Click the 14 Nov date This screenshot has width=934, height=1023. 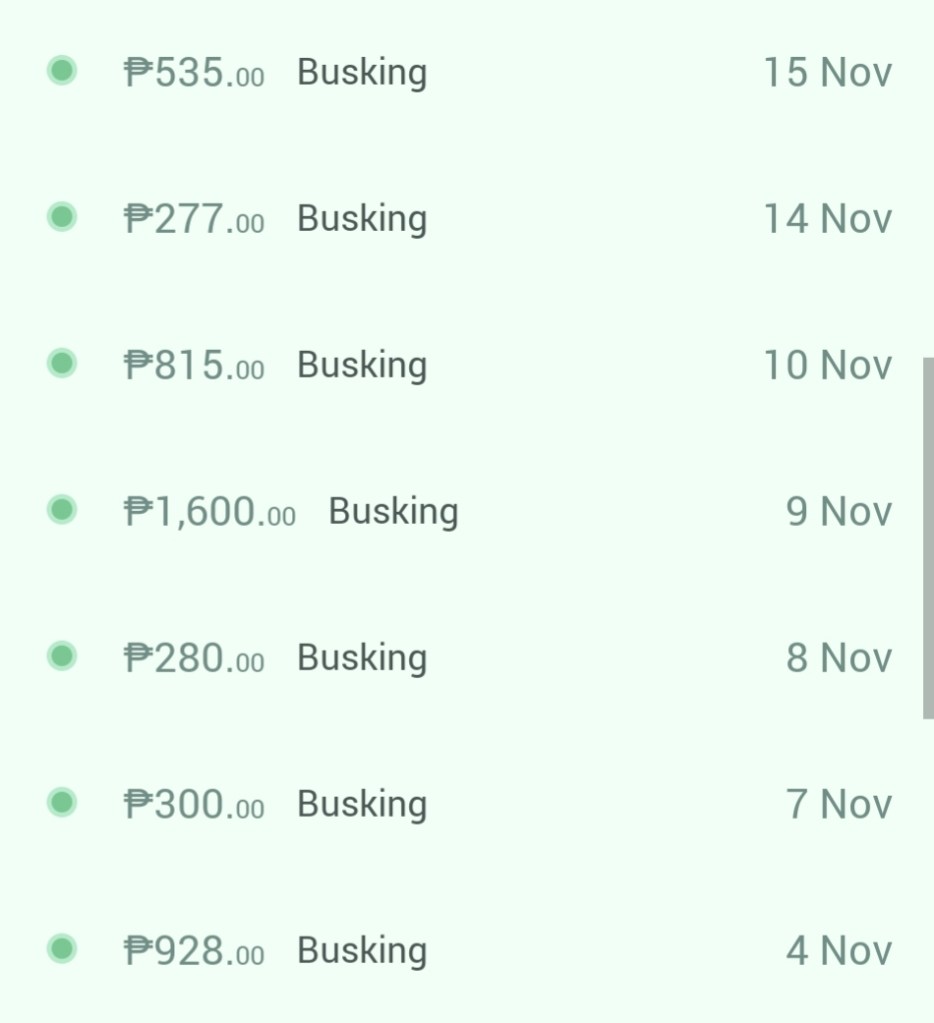pos(827,218)
